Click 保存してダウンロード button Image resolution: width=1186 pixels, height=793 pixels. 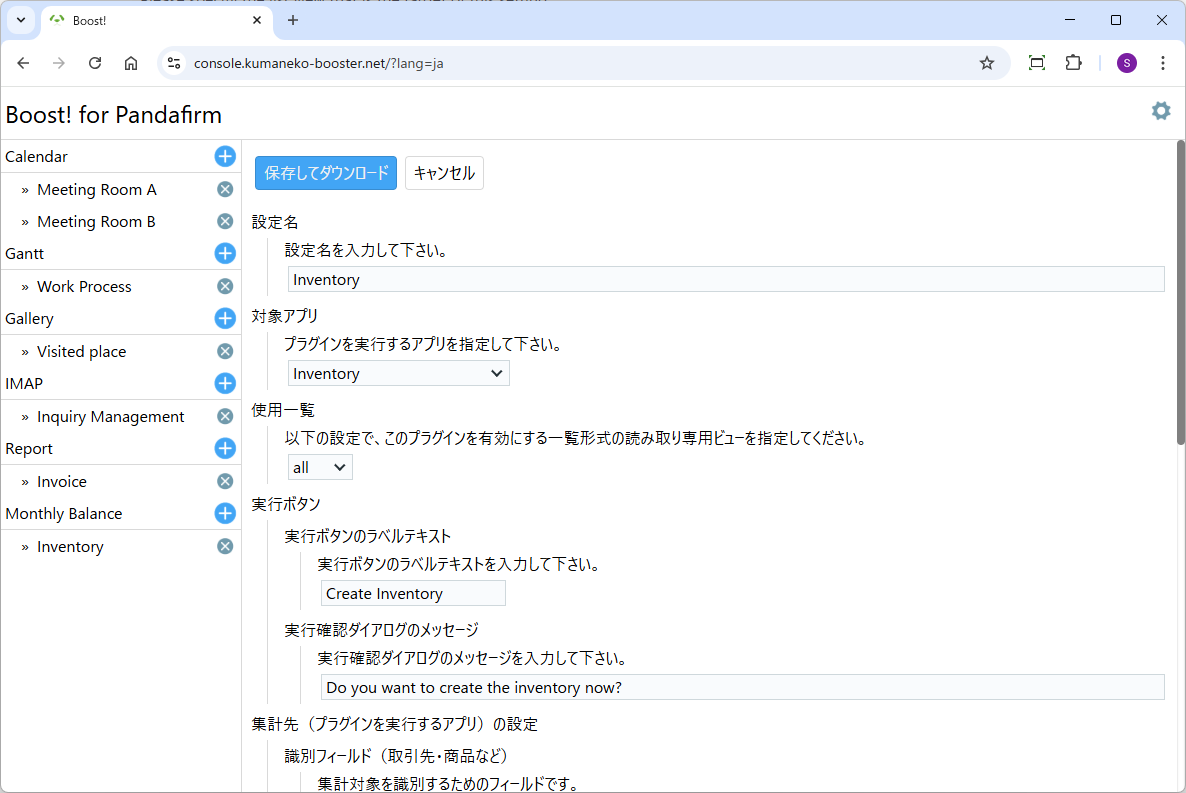pyautogui.click(x=326, y=173)
